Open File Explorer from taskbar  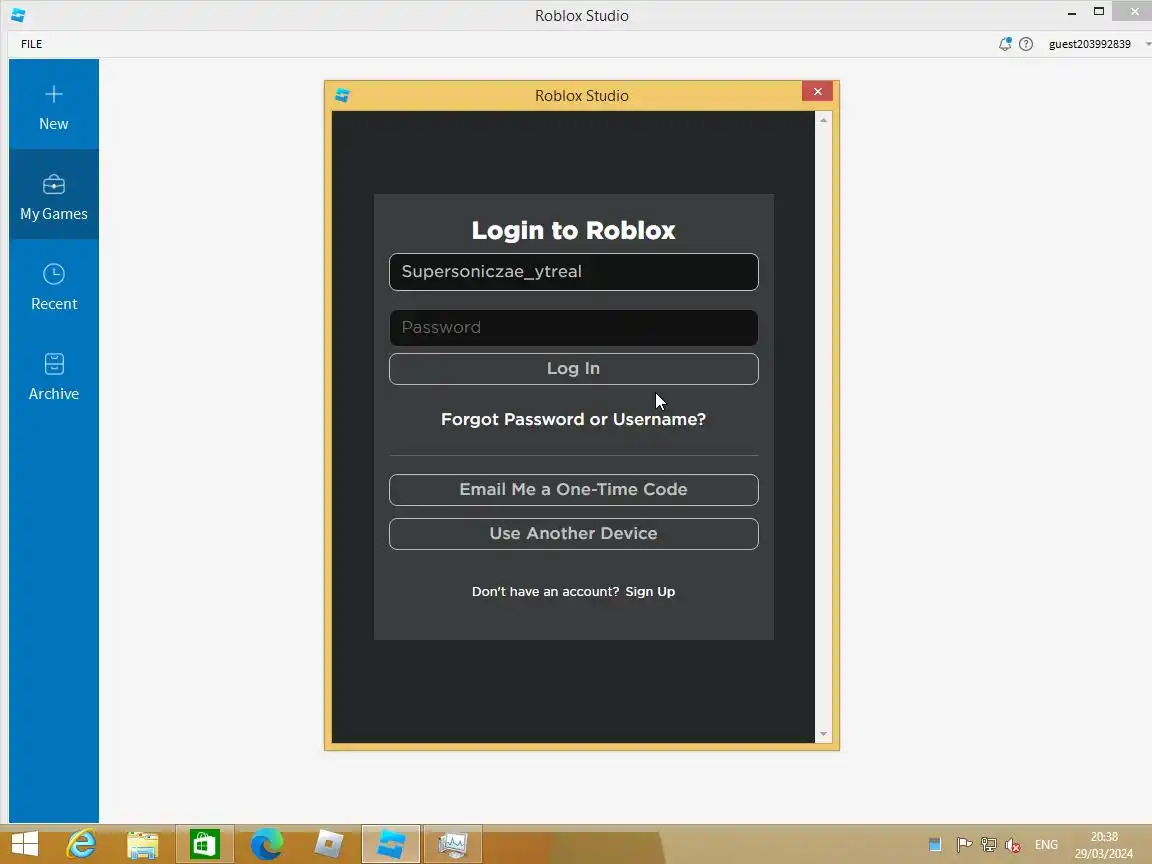pos(143,844)
